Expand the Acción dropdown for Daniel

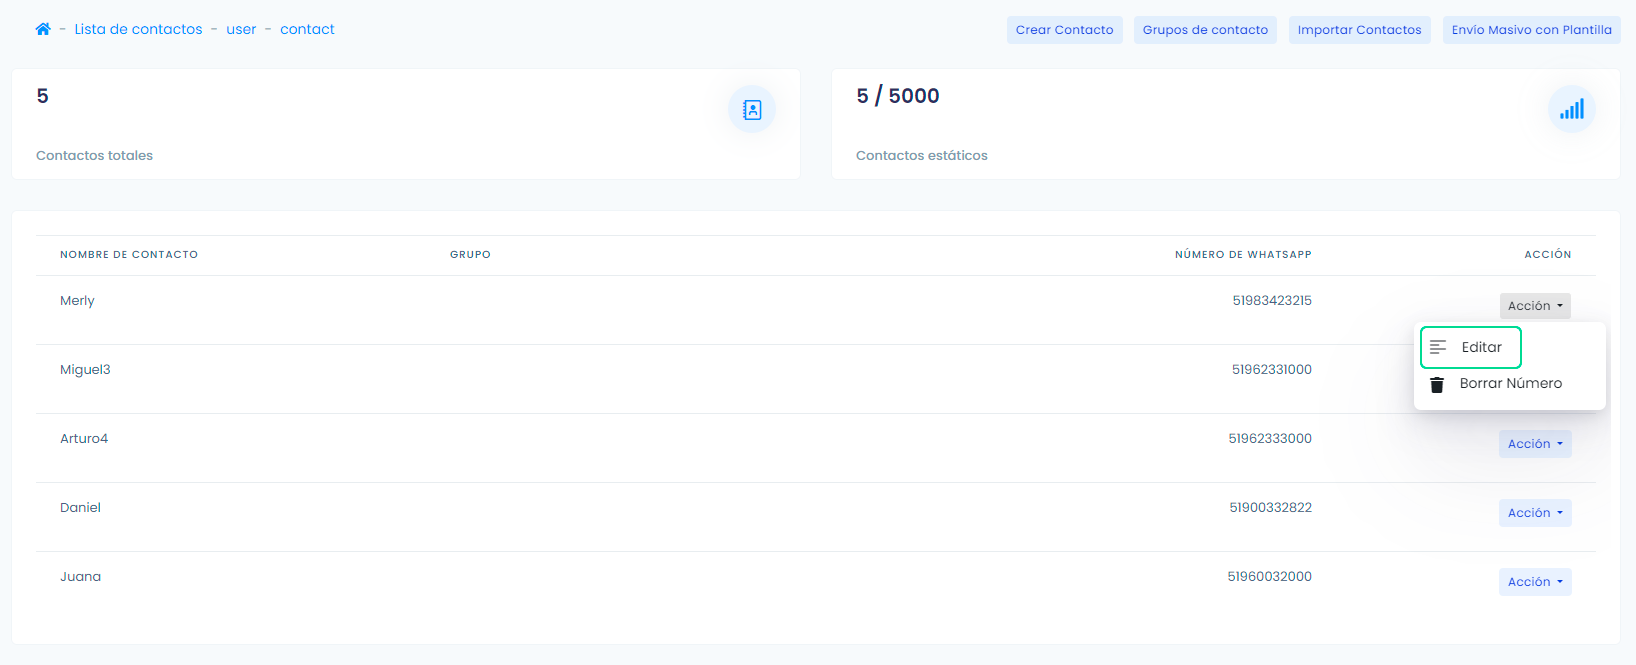point(1534,513)
